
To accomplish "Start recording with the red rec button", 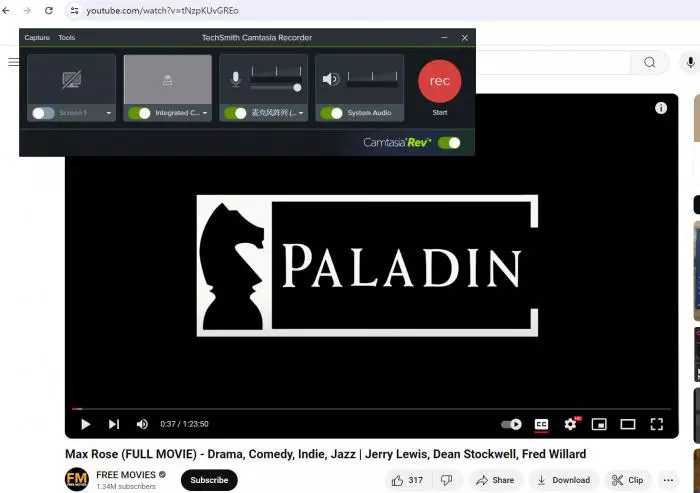I will tap(439, 81).
